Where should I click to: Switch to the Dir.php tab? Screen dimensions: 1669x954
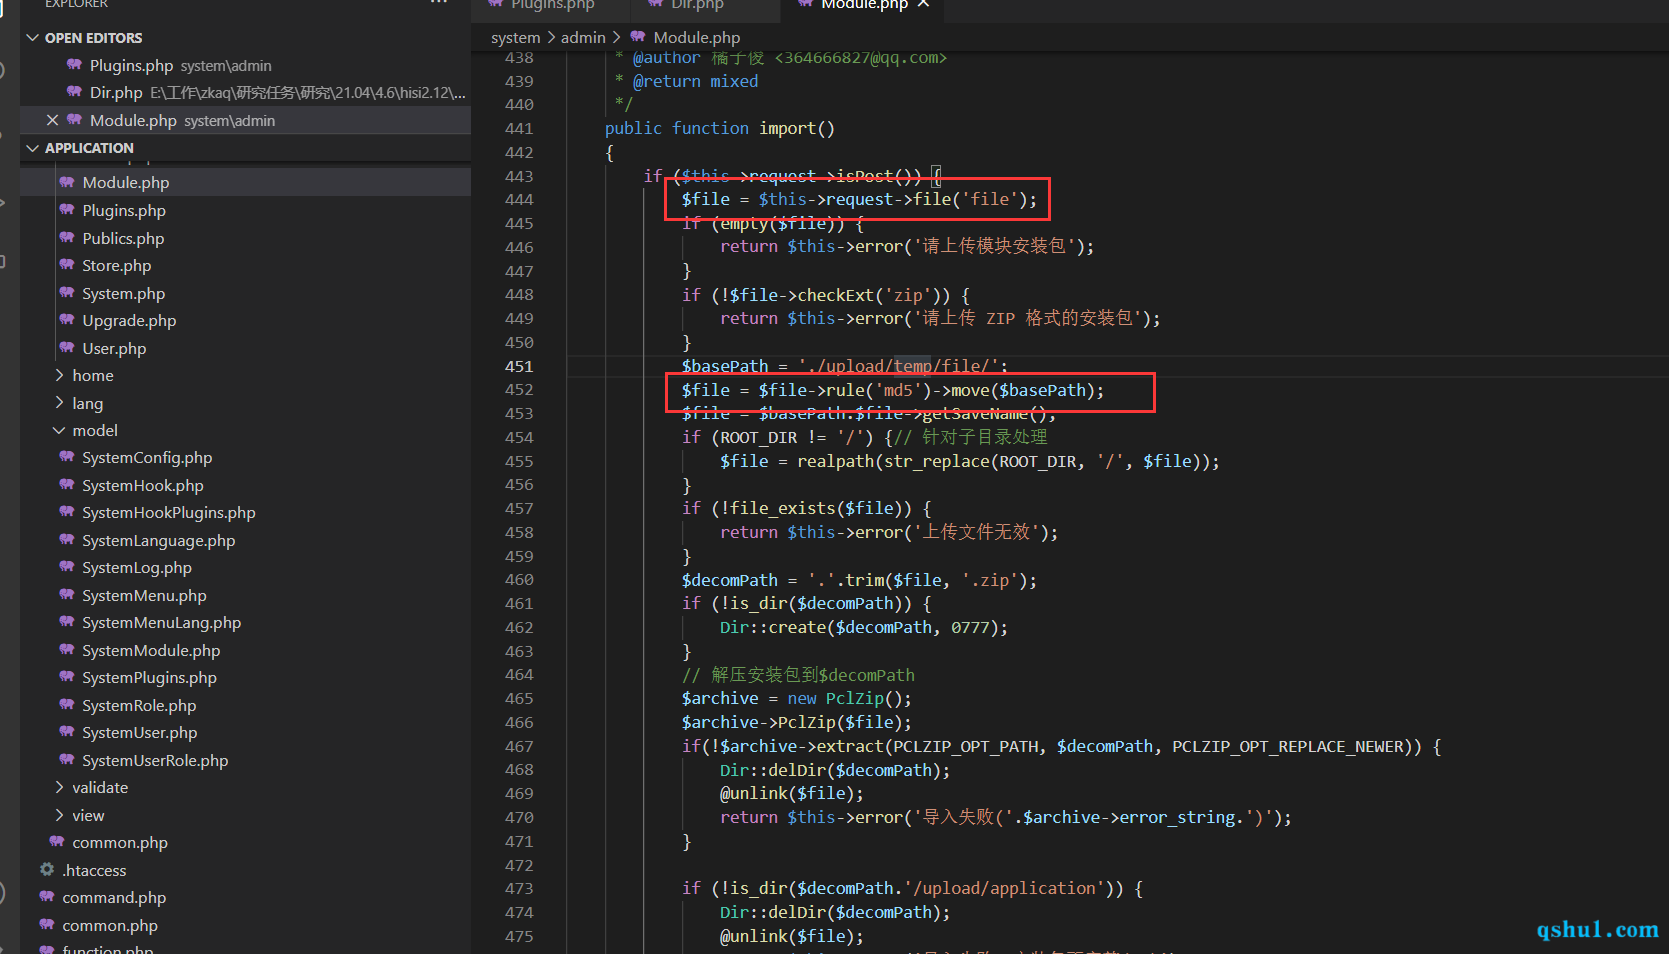[696, 5]
